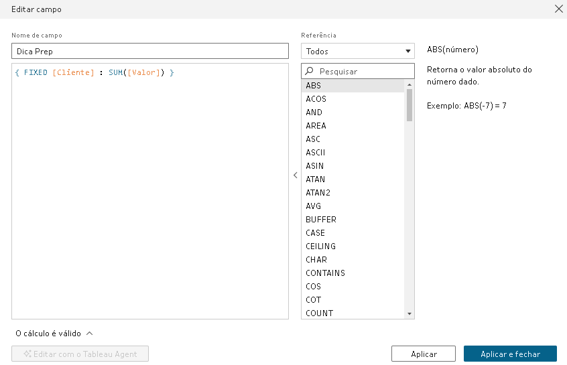The image size is (567, 365).
Task: Click the function list scrollbar thumb
Action: click(409, 105)
